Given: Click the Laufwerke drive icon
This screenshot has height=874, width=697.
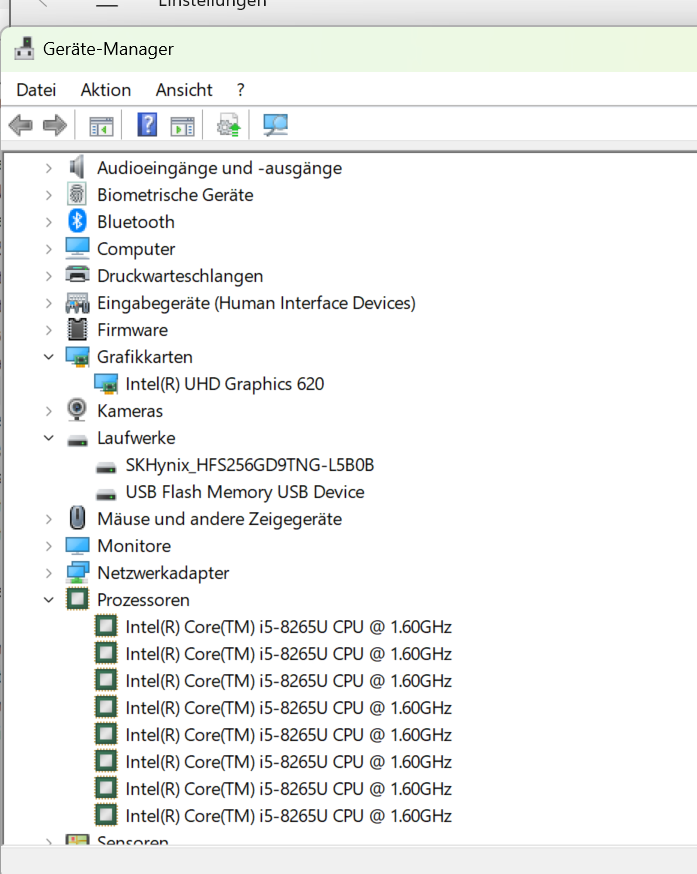Looking at the screenshot, I should click(x=77, y=441).
